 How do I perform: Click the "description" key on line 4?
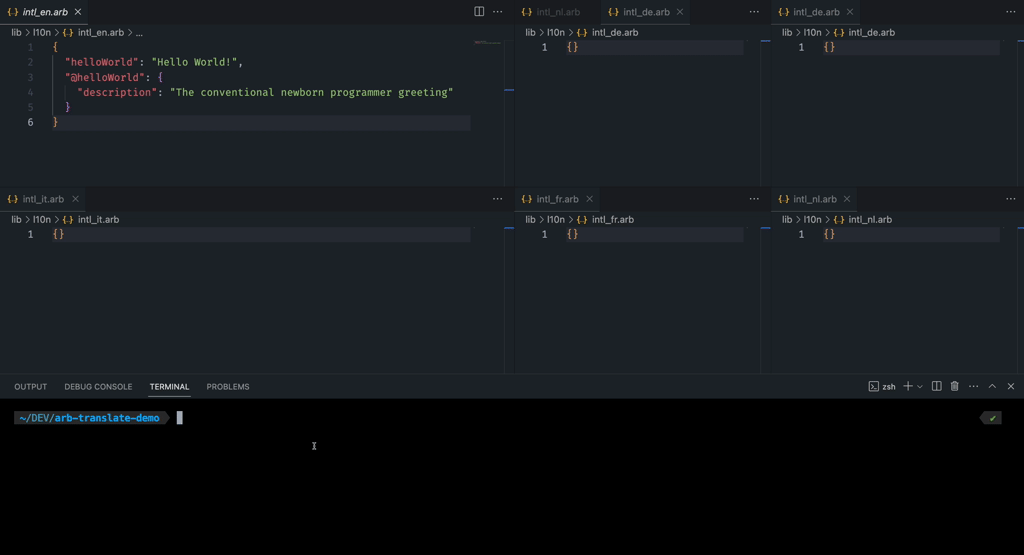click(117, 92)
